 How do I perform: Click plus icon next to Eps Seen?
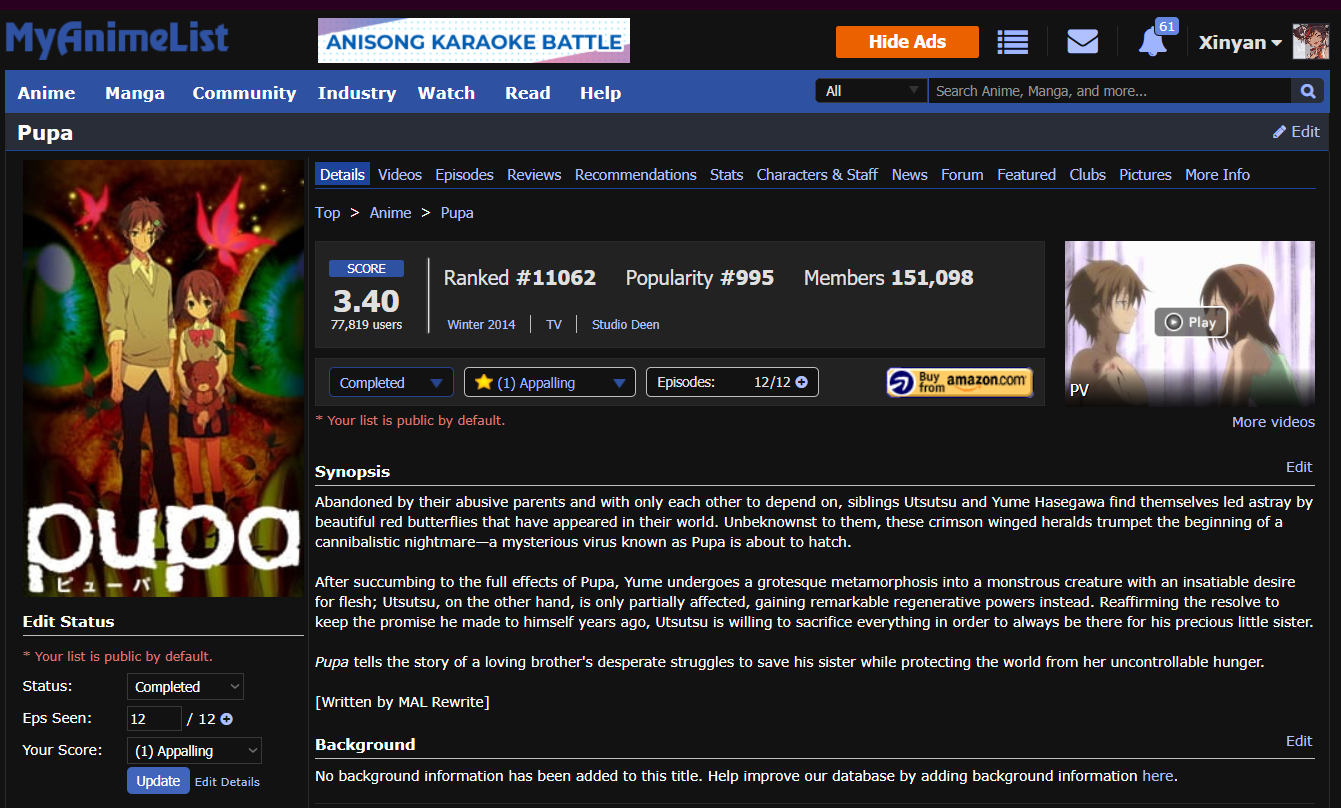click(226, 719)
